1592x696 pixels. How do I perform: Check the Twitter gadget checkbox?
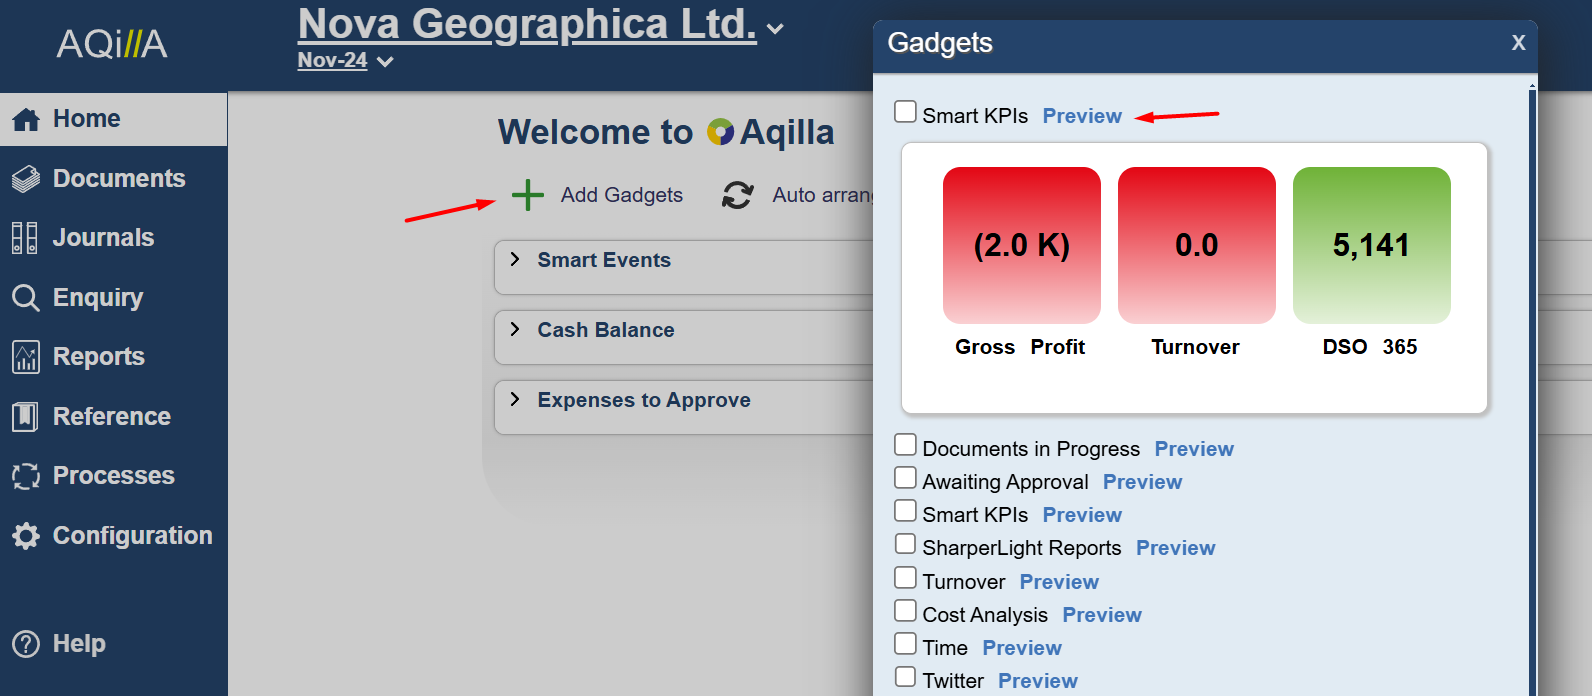[905, 677]
